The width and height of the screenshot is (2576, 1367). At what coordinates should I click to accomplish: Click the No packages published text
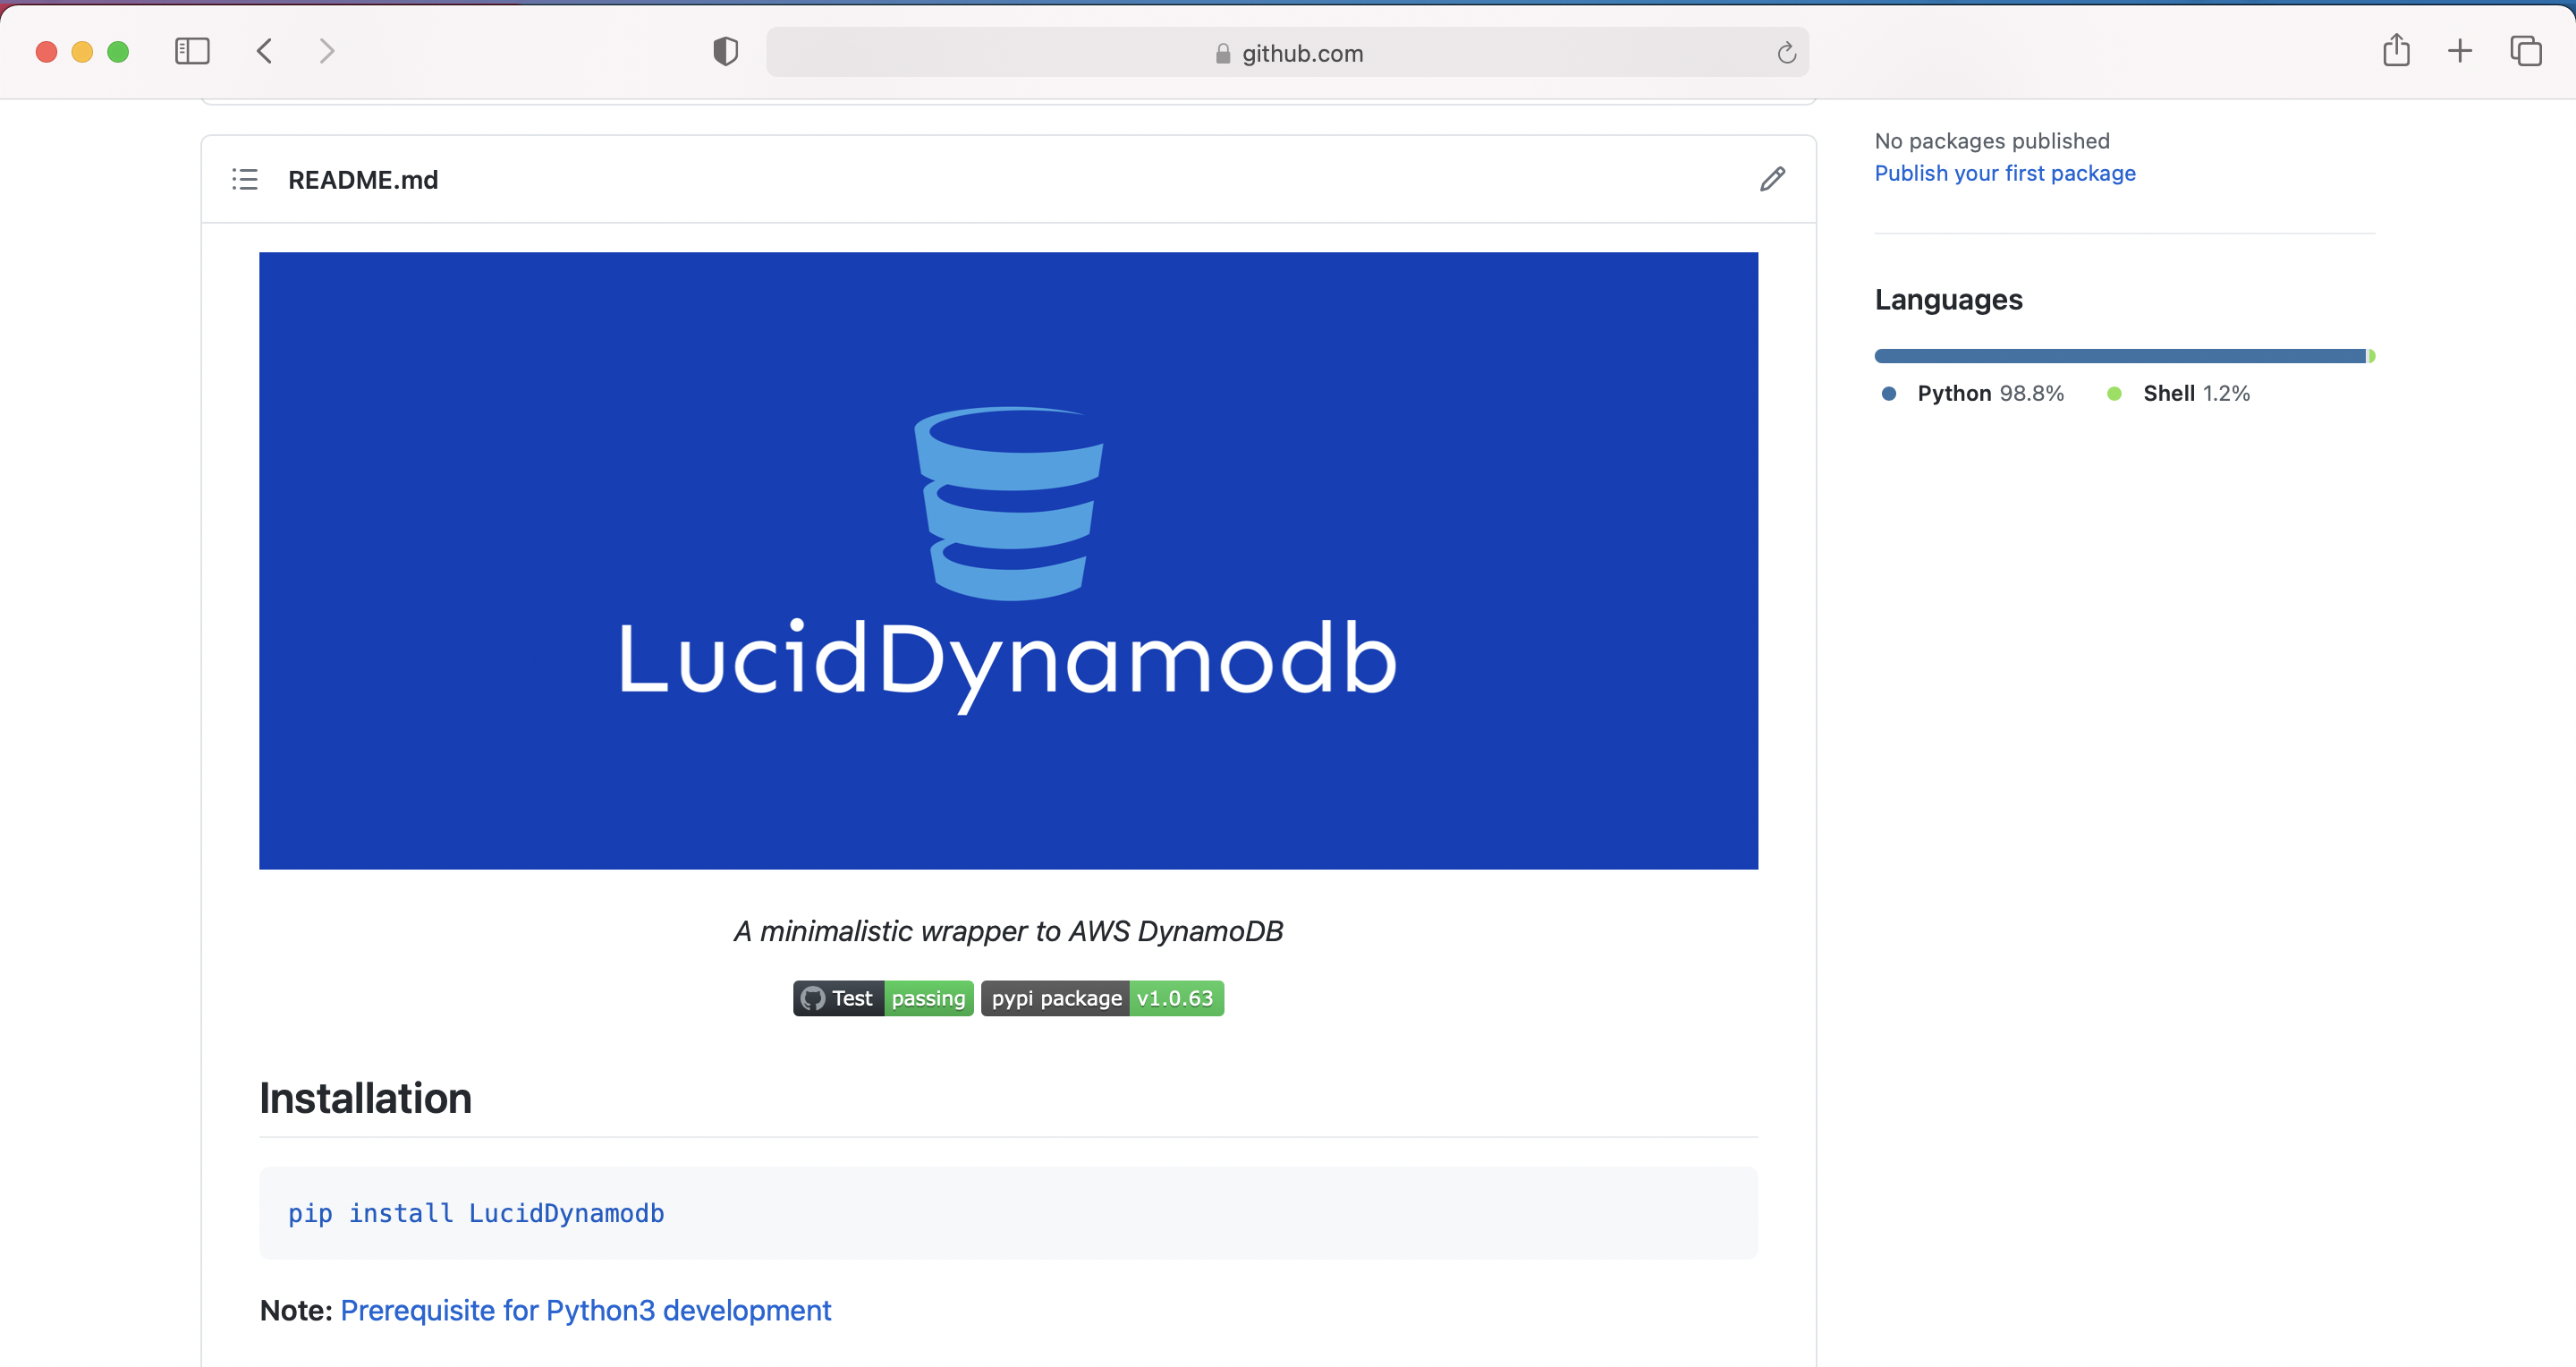pos(1992,141)
